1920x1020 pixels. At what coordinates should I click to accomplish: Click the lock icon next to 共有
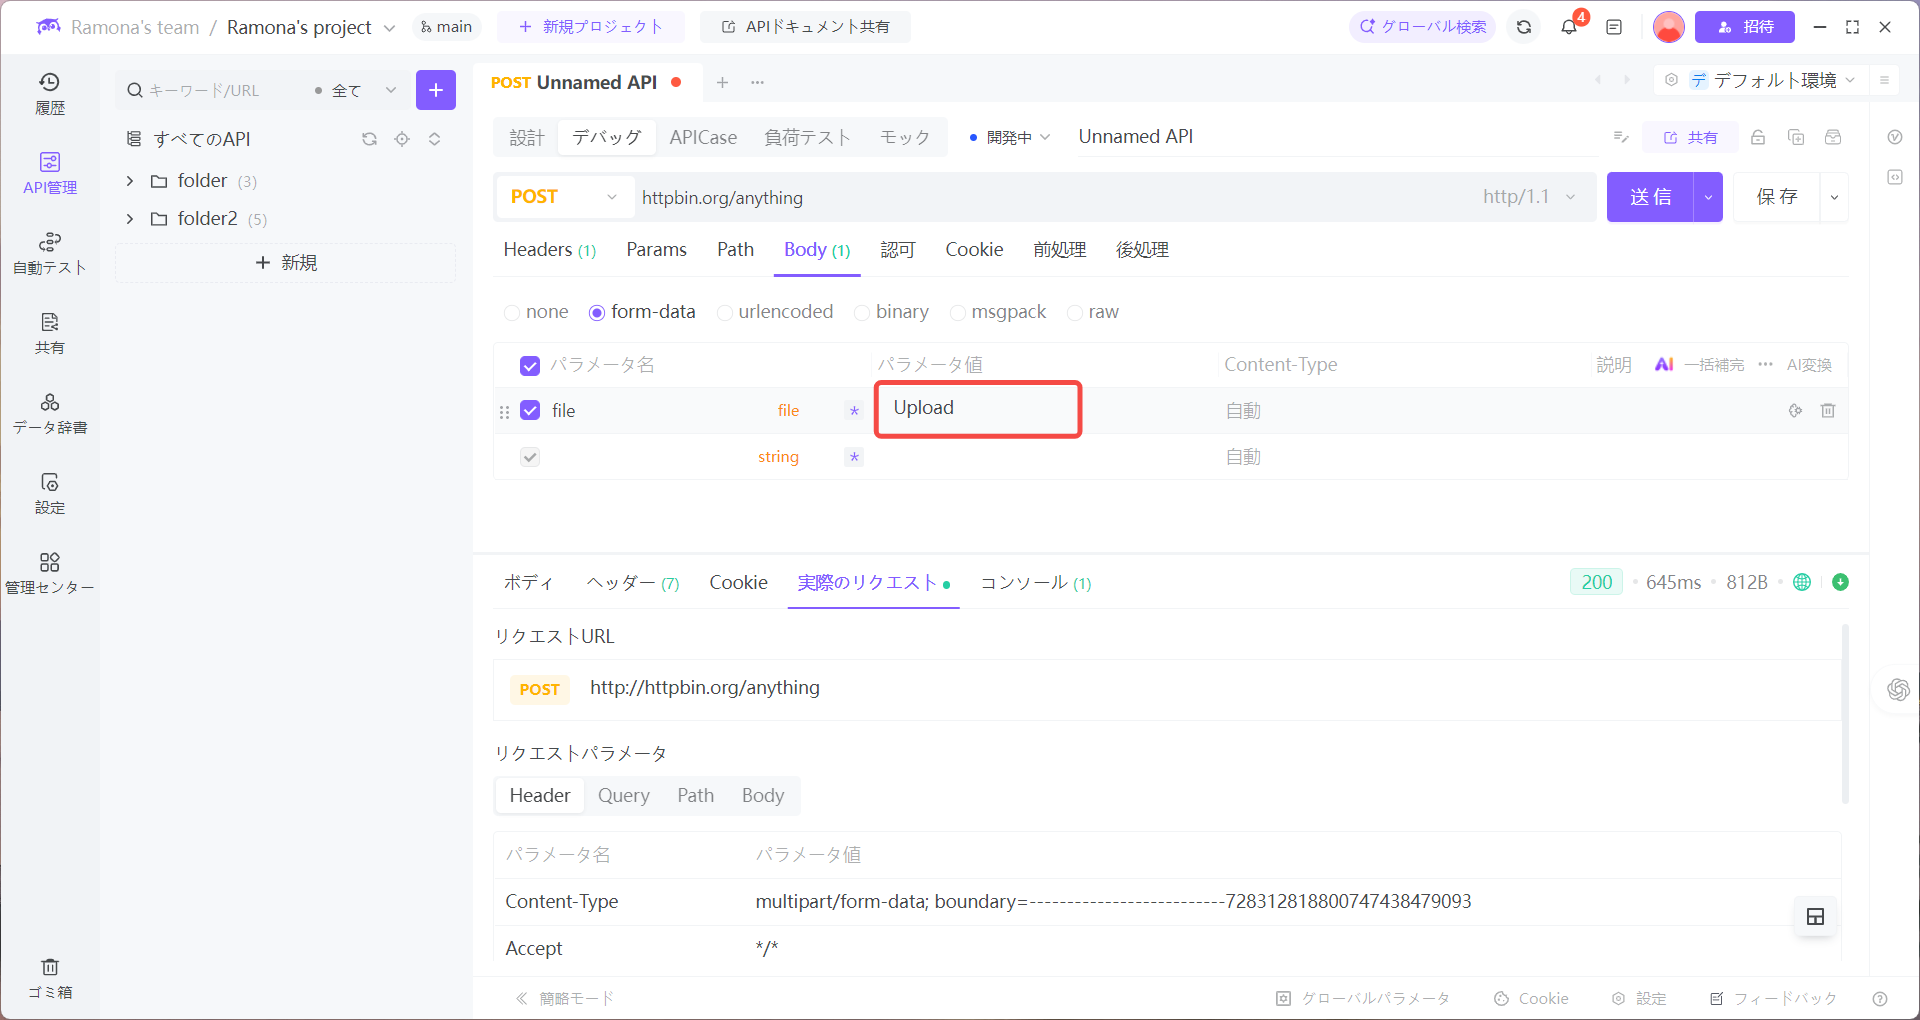point(1758,137)
